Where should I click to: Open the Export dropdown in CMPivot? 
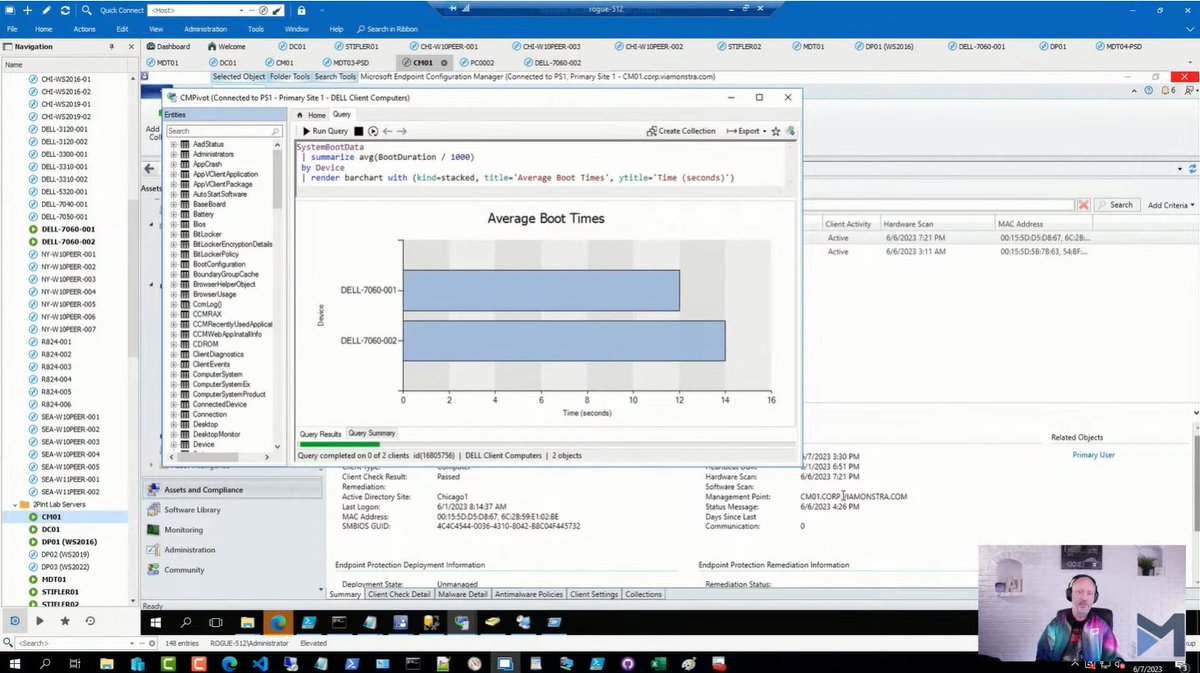[x=745, y=131]
